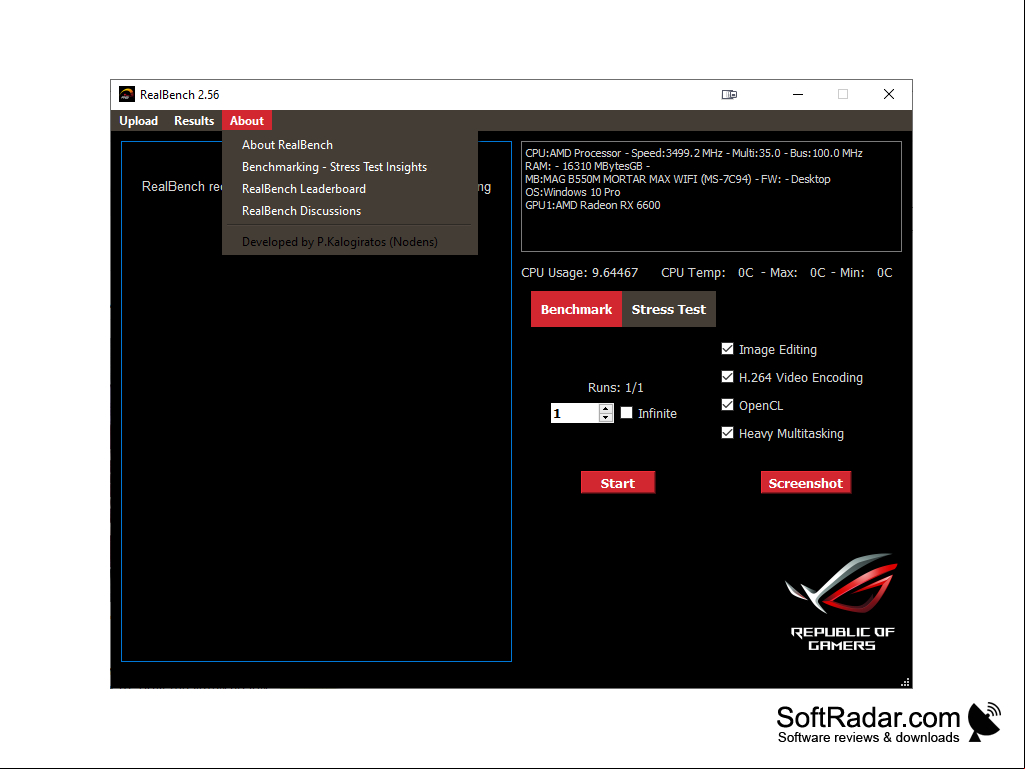This screenshot has width=1025, height=769.
Task: Click the Republic of Gamers logo
Action: pyautogui.click(x=842, y=602)
